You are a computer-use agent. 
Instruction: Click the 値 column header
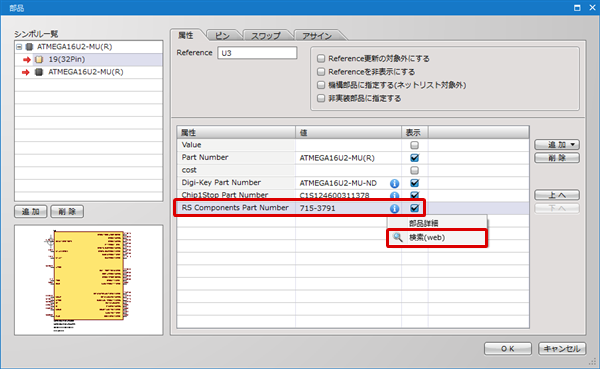click(x=348, y=132)
